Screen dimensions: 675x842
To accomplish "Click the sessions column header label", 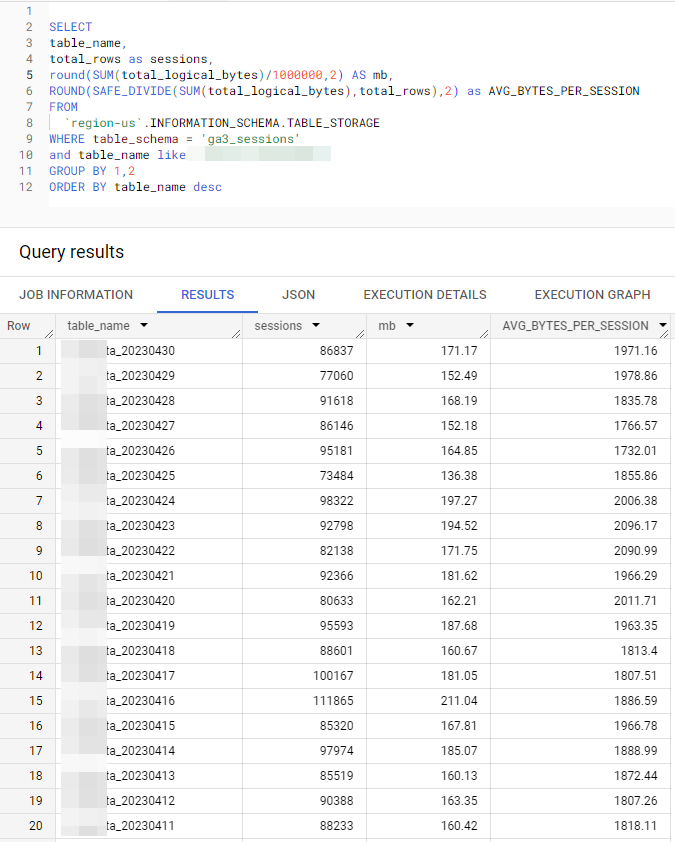I will 278,326.
